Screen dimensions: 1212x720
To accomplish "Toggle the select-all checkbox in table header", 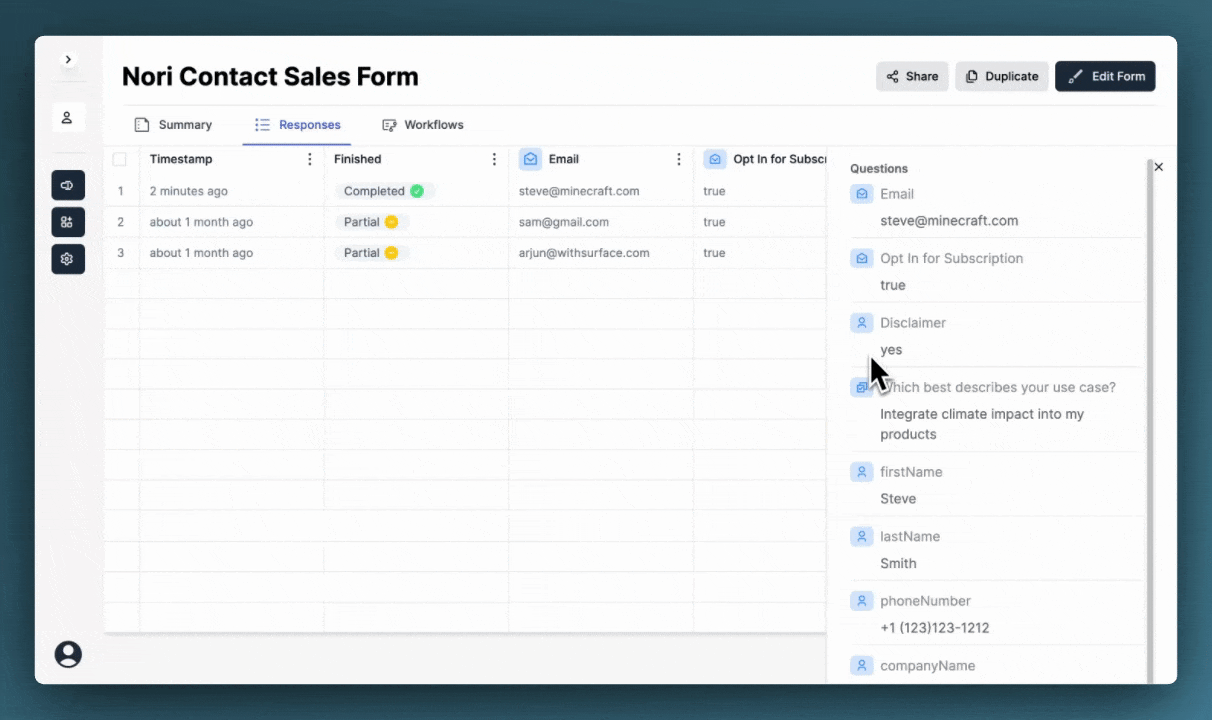I will click(120, 159).
